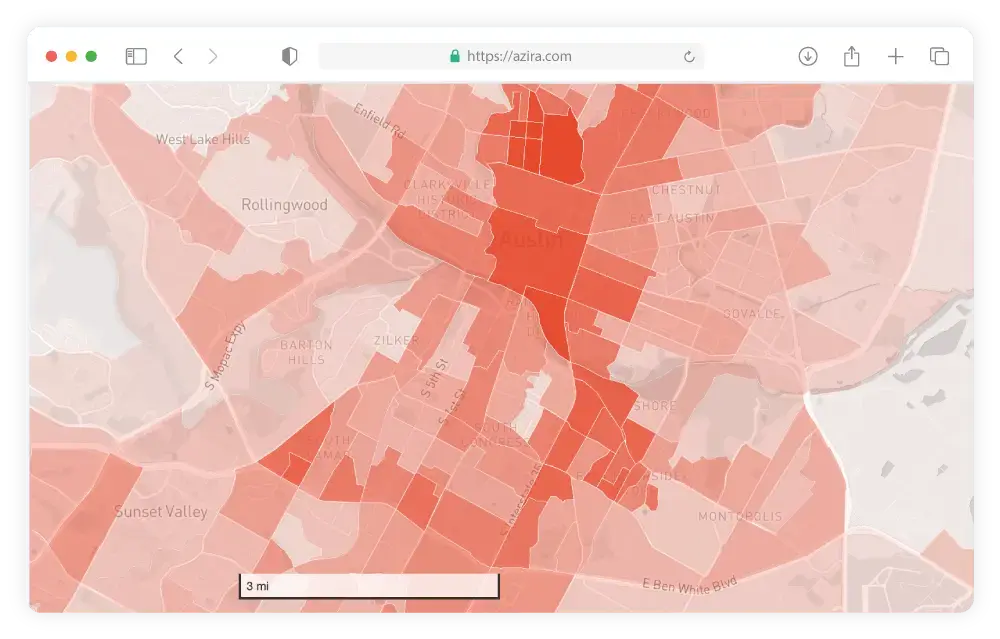Open a new tab with plus icon

point(896,57)
